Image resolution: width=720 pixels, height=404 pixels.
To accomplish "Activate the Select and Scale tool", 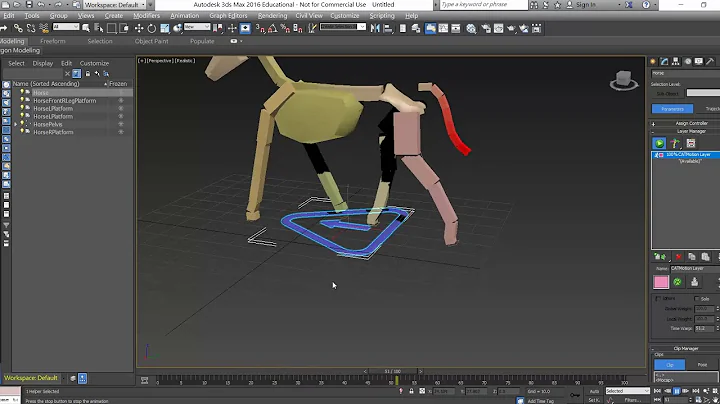I will click(165, 28).
